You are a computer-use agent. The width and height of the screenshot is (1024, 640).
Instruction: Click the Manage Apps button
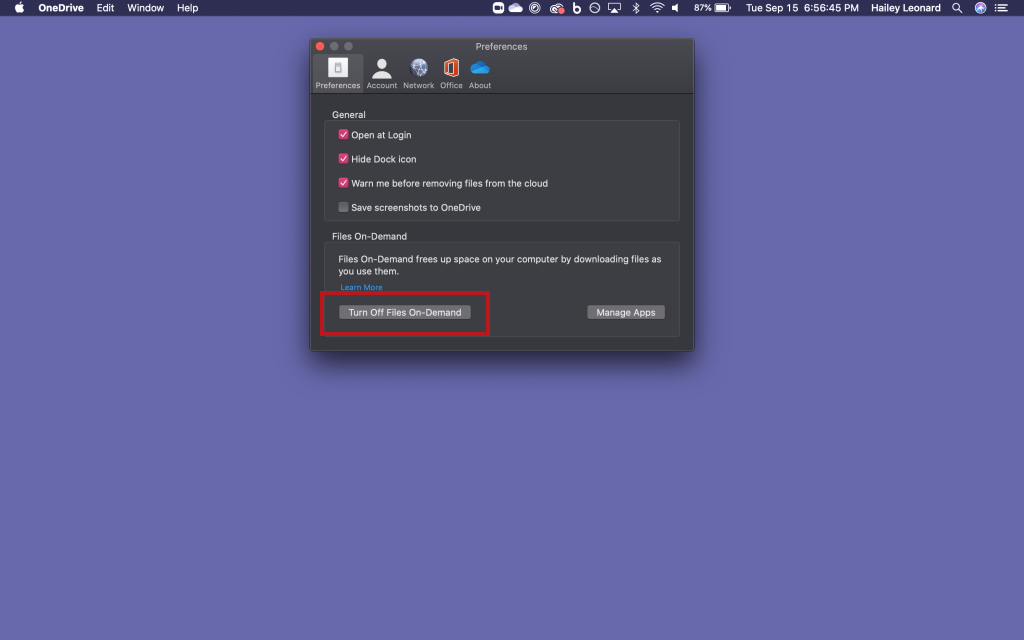[626, 312]
